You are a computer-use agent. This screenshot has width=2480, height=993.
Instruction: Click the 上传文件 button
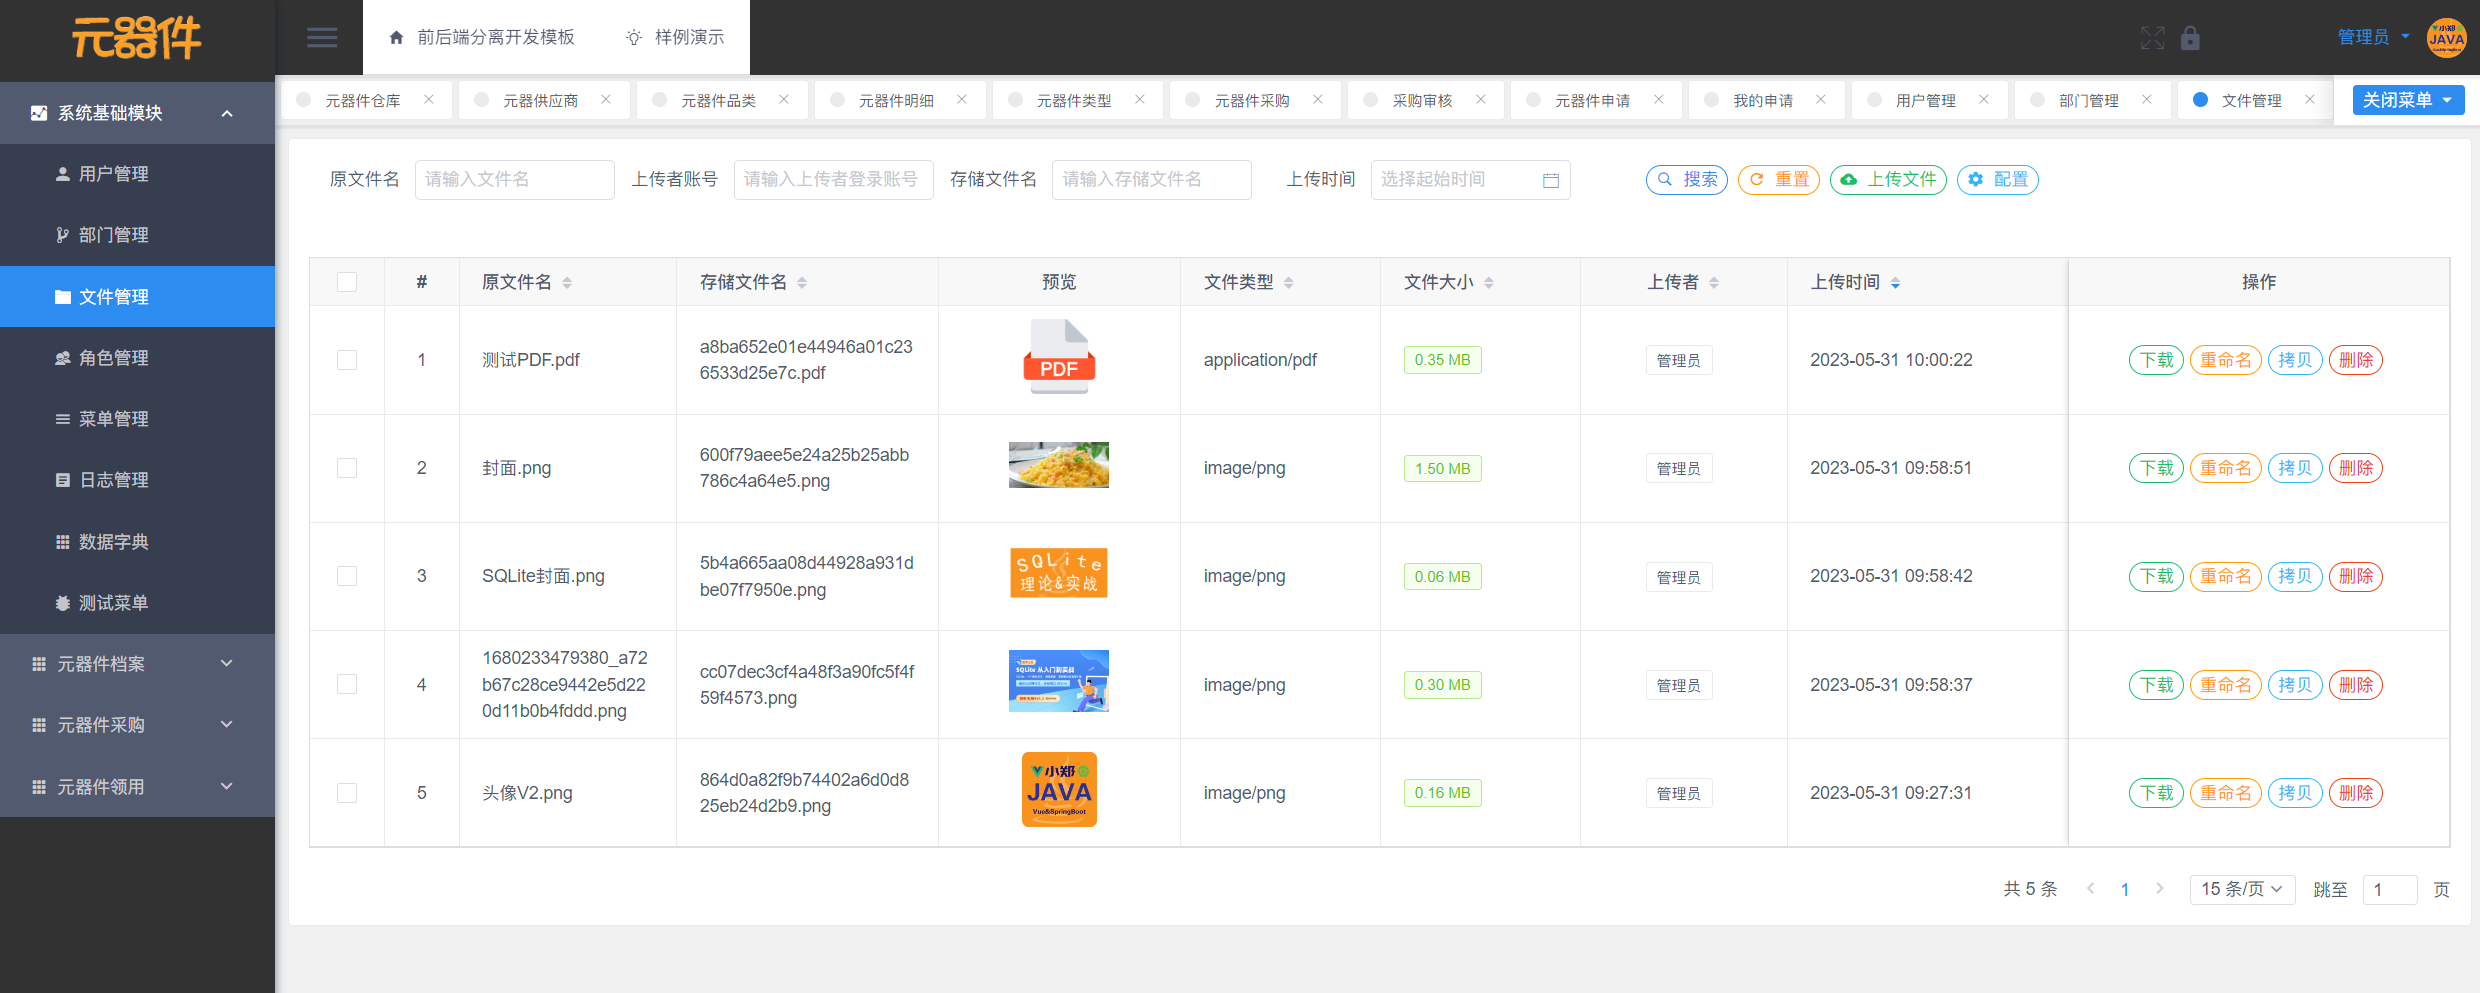(1888, 180)
